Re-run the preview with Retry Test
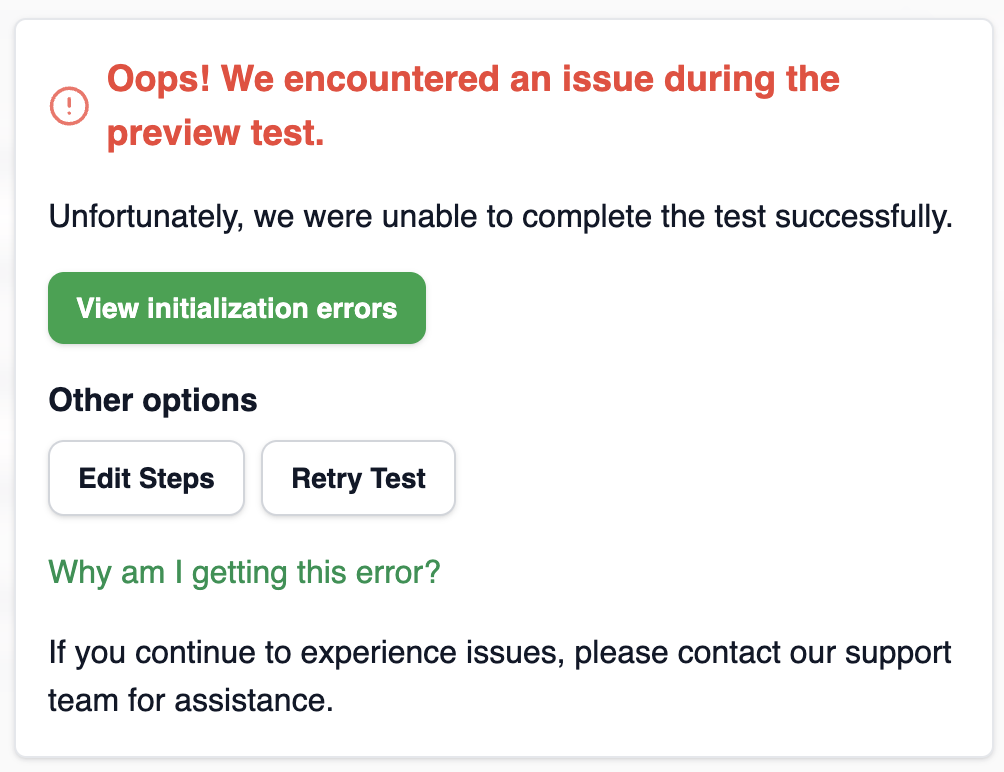 click(359, 478)
